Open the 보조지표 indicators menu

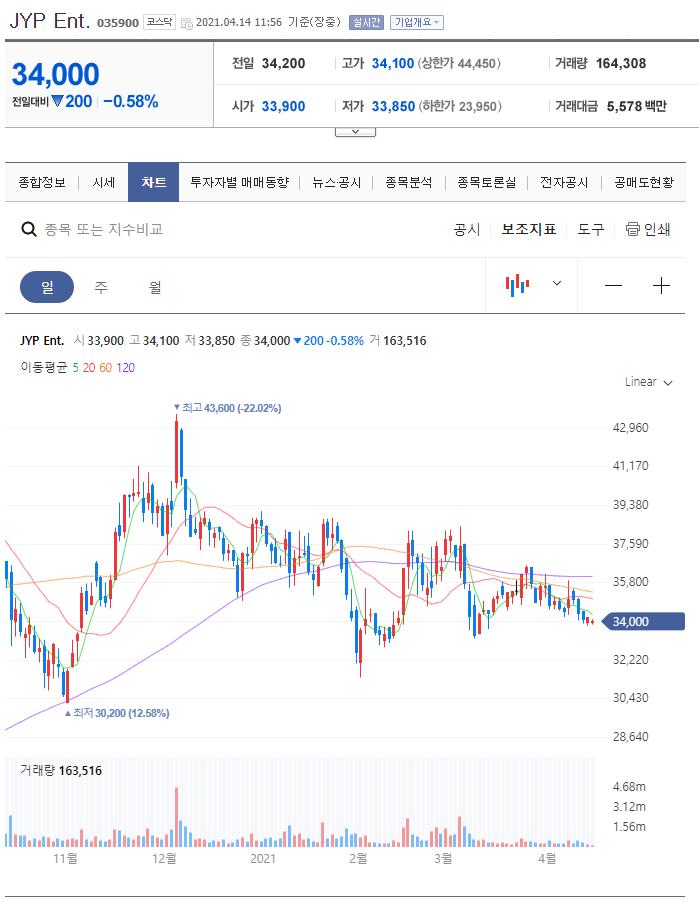[x=529, y=229]
